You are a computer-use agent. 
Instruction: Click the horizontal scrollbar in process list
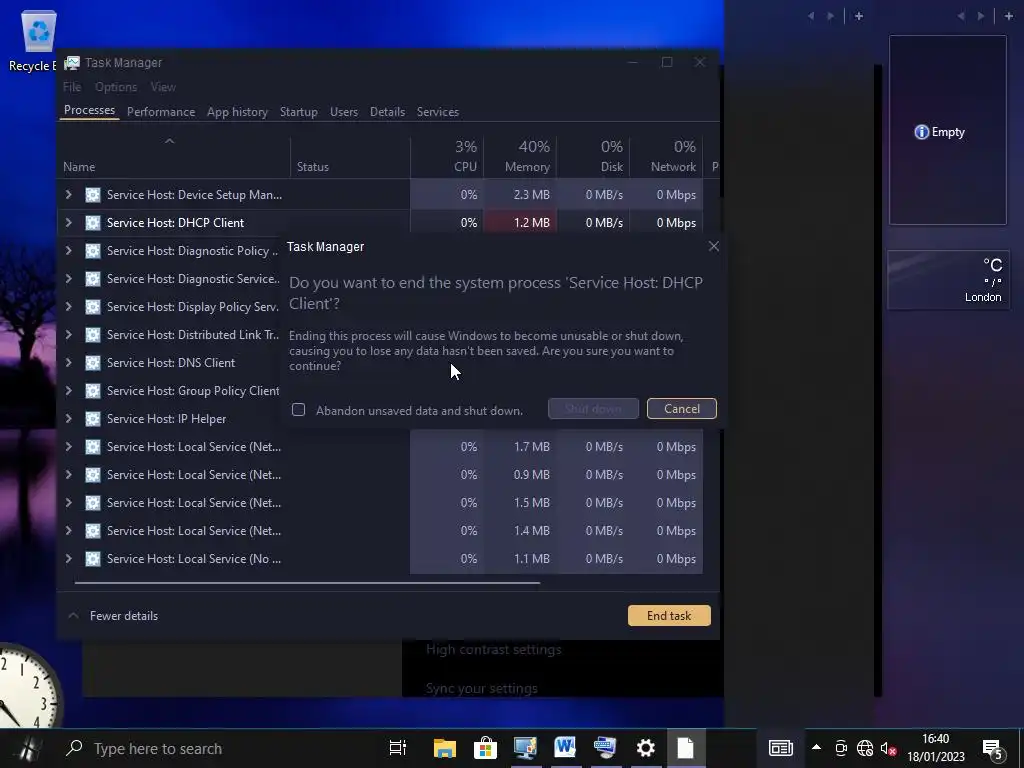click(x=307, y=582)
